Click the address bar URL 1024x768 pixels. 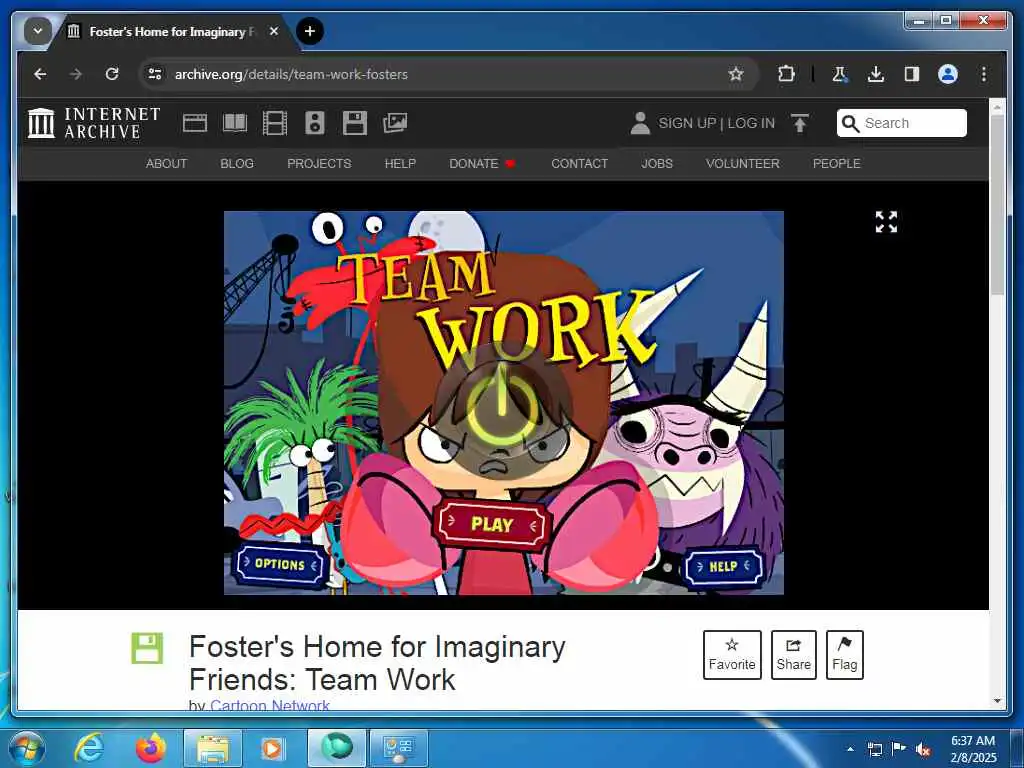tap(291, 74)
